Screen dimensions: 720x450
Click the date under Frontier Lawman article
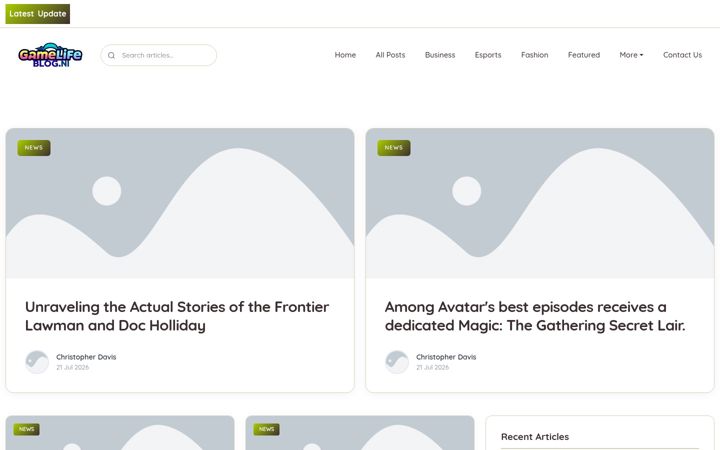point(73,367)
